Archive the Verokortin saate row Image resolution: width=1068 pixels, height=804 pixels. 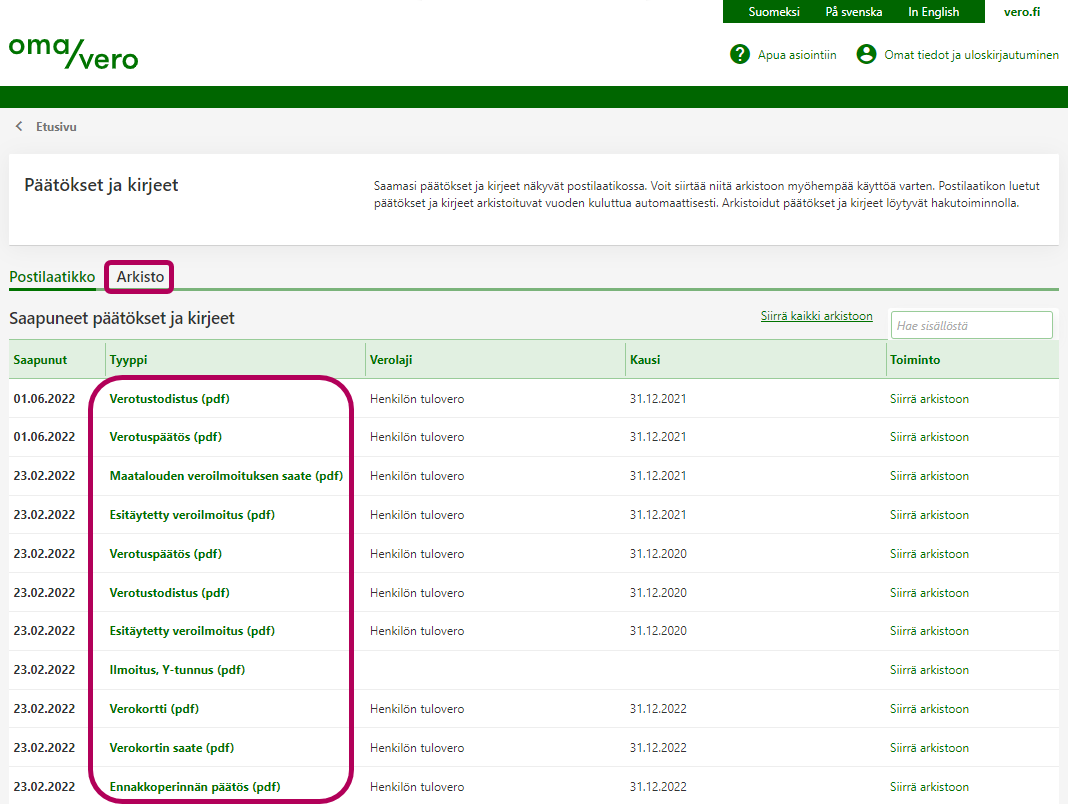click(929, 748)
